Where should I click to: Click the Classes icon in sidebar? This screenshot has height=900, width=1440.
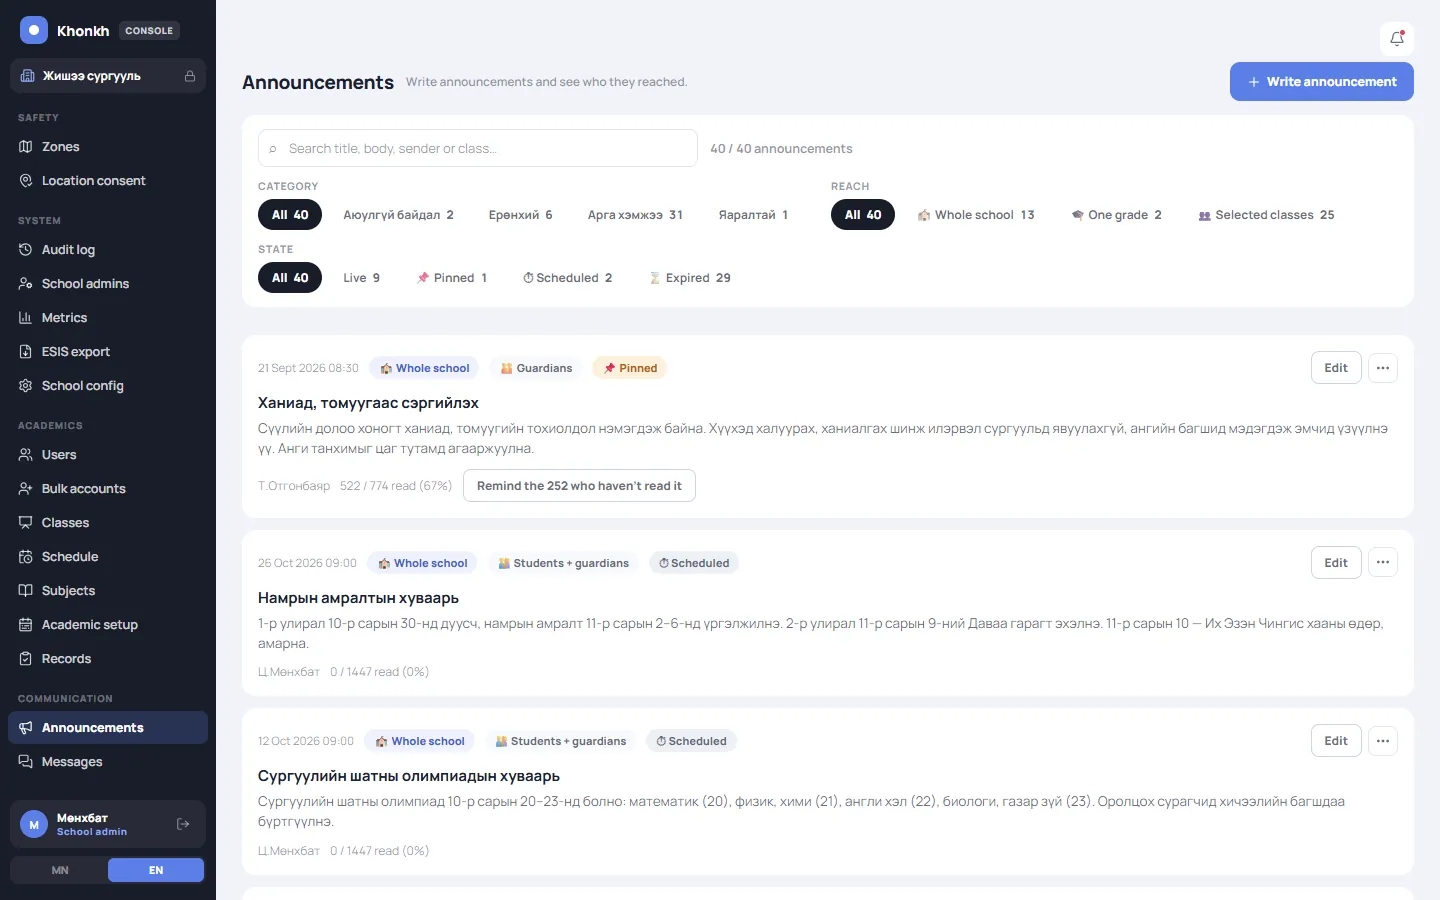(26, 523)
